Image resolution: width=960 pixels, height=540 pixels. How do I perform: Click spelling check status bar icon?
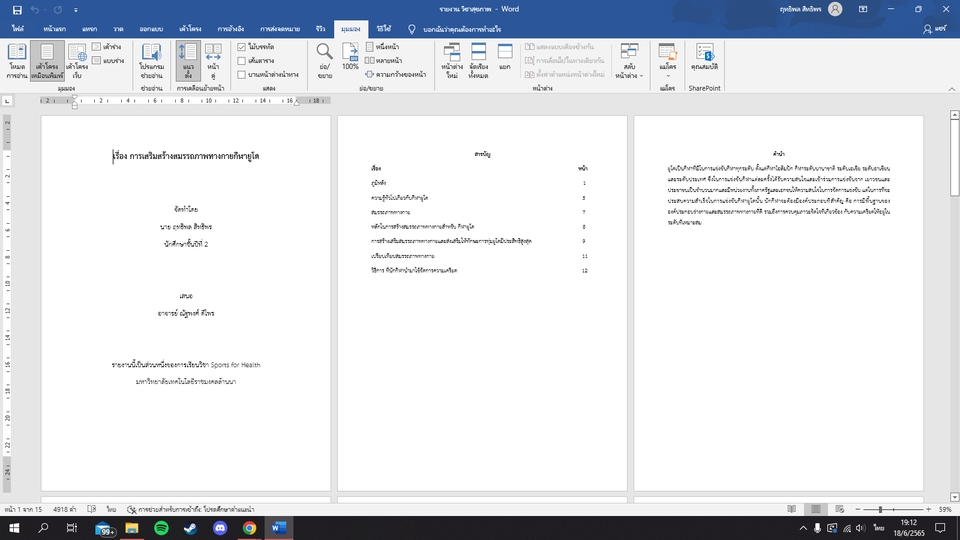[92, 509]
